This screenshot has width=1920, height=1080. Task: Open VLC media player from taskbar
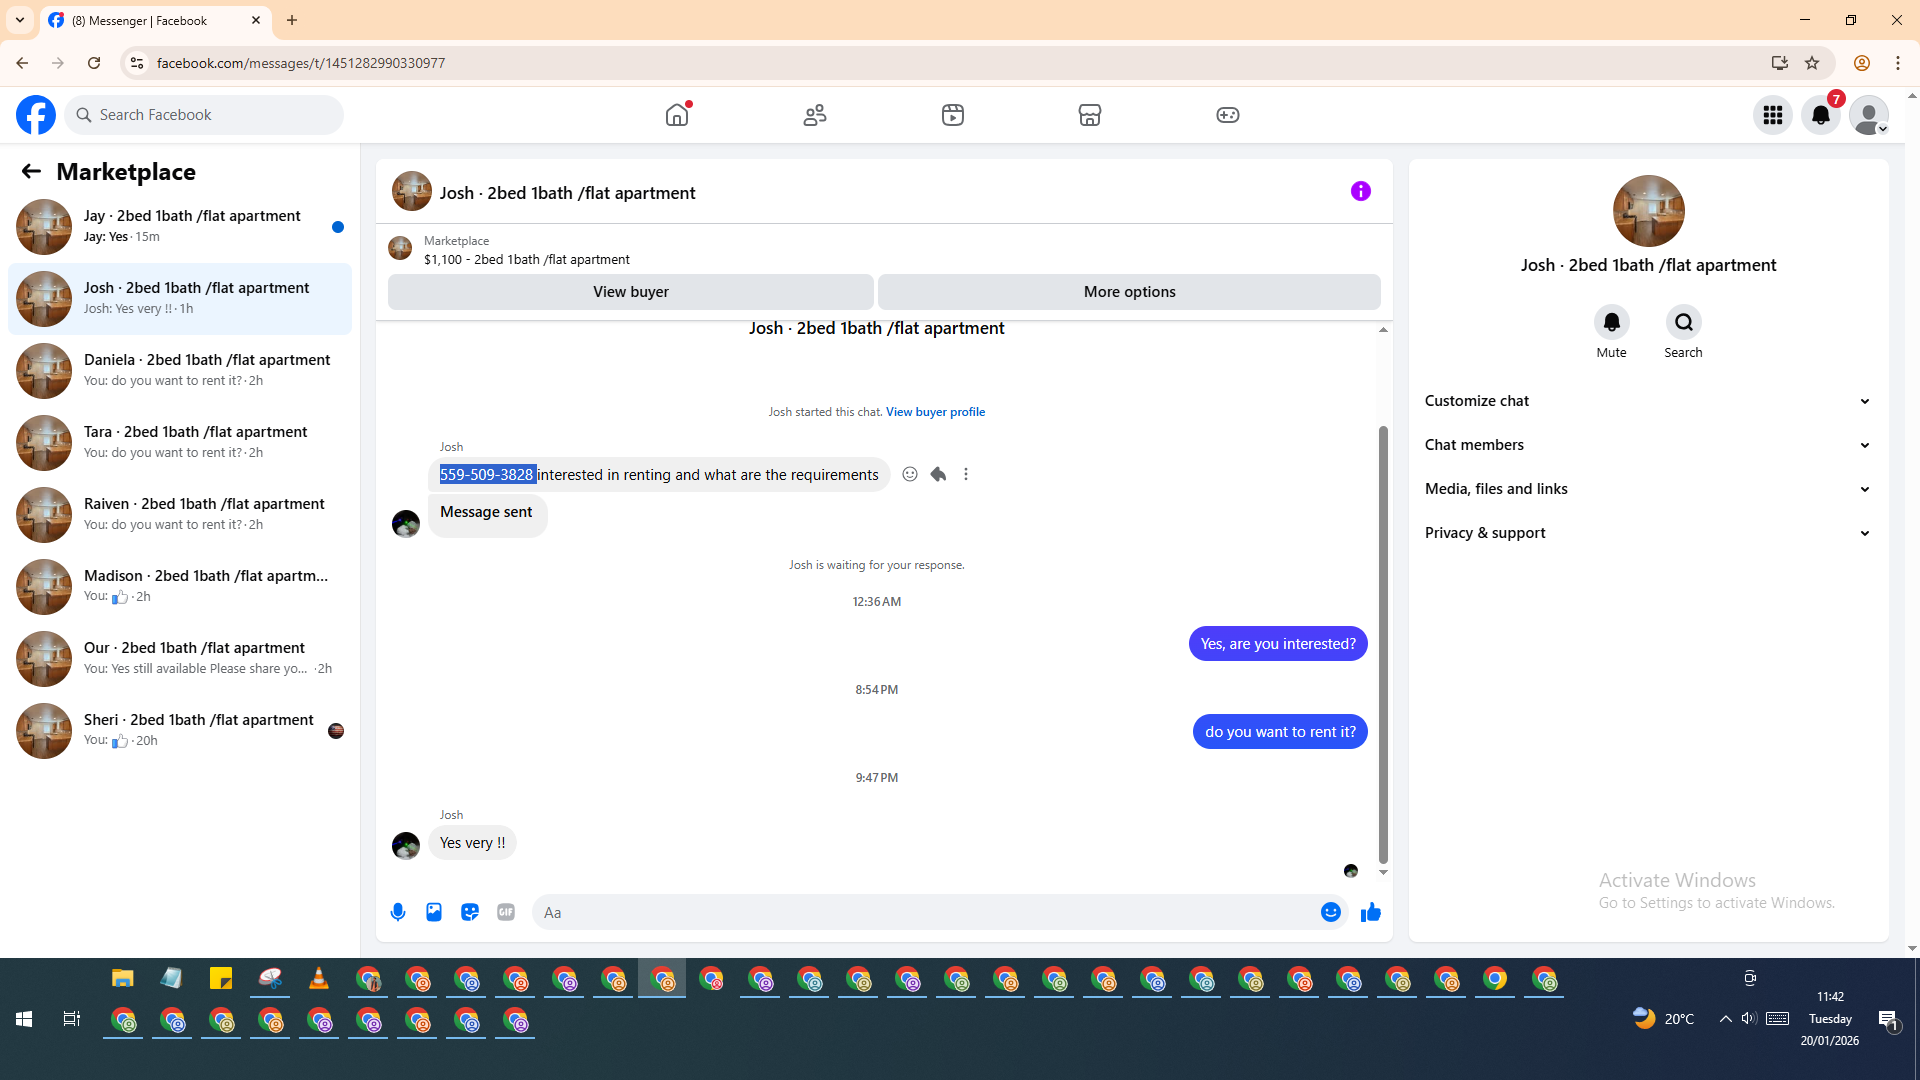(x=319, y=979)
